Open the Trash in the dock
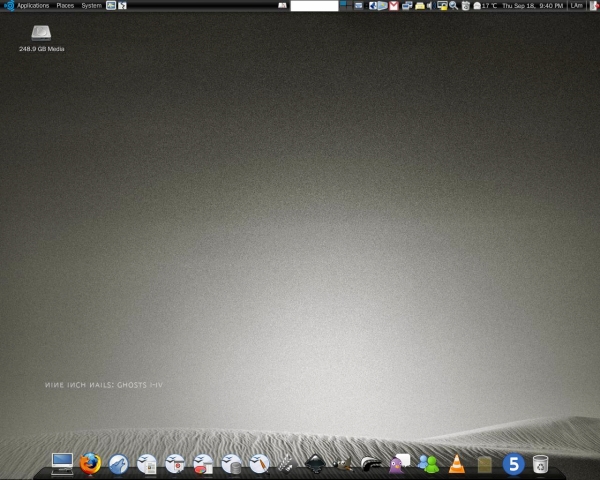This screenshot has width=600, height=480. pos(540,464)
